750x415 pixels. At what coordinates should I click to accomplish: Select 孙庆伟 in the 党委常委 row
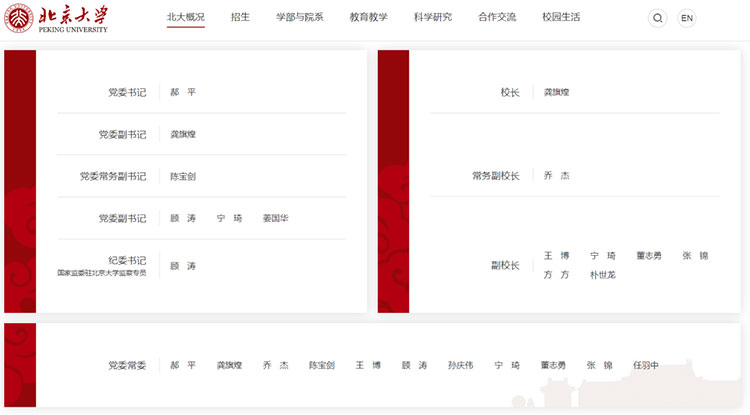(460, 366)
